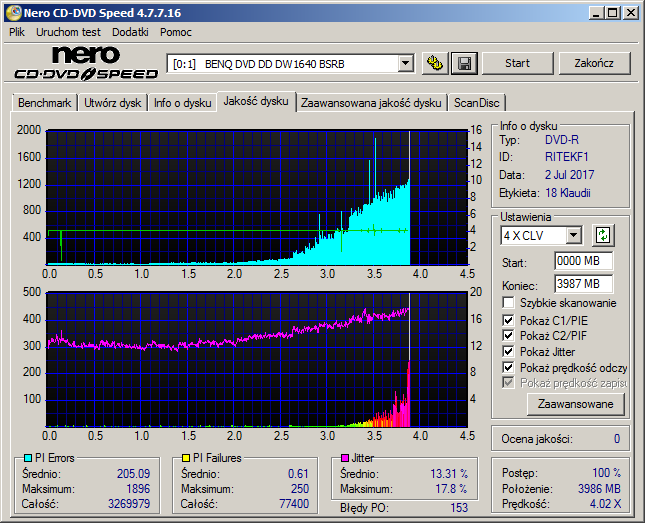Open the Uruchom test menu

[68, 32]
